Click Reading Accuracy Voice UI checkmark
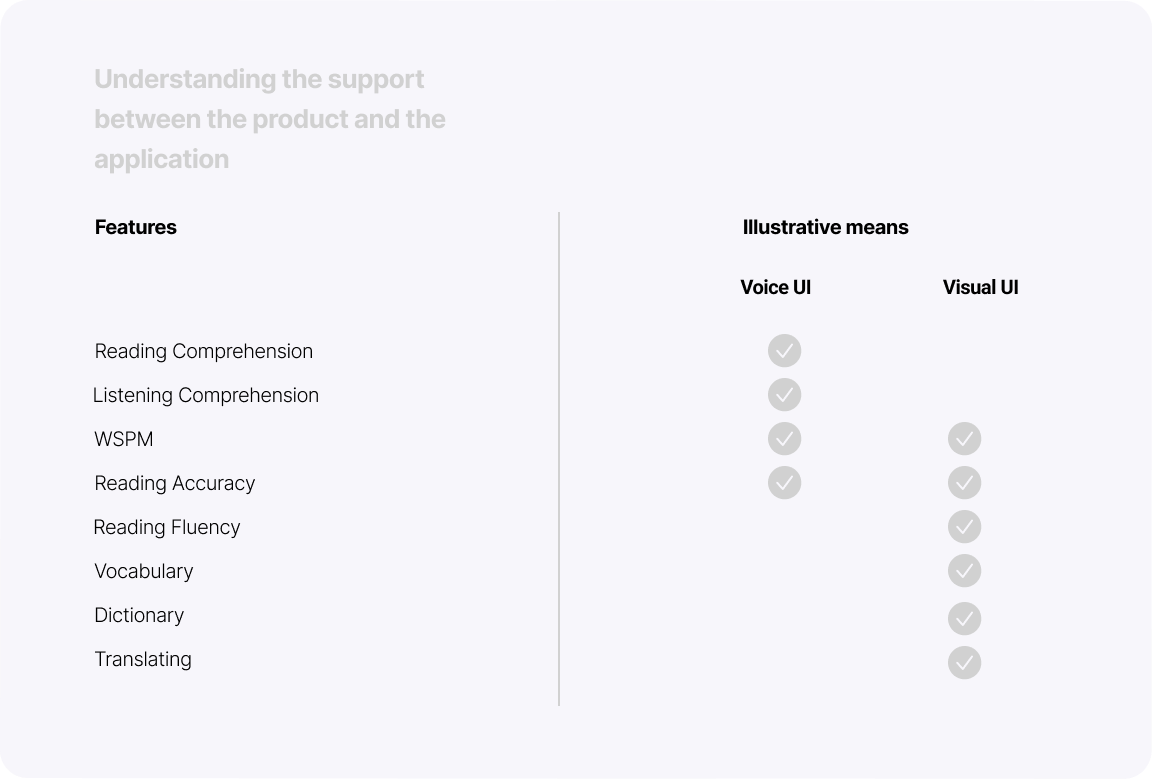1153x779 pixels. tap(784, 483)
